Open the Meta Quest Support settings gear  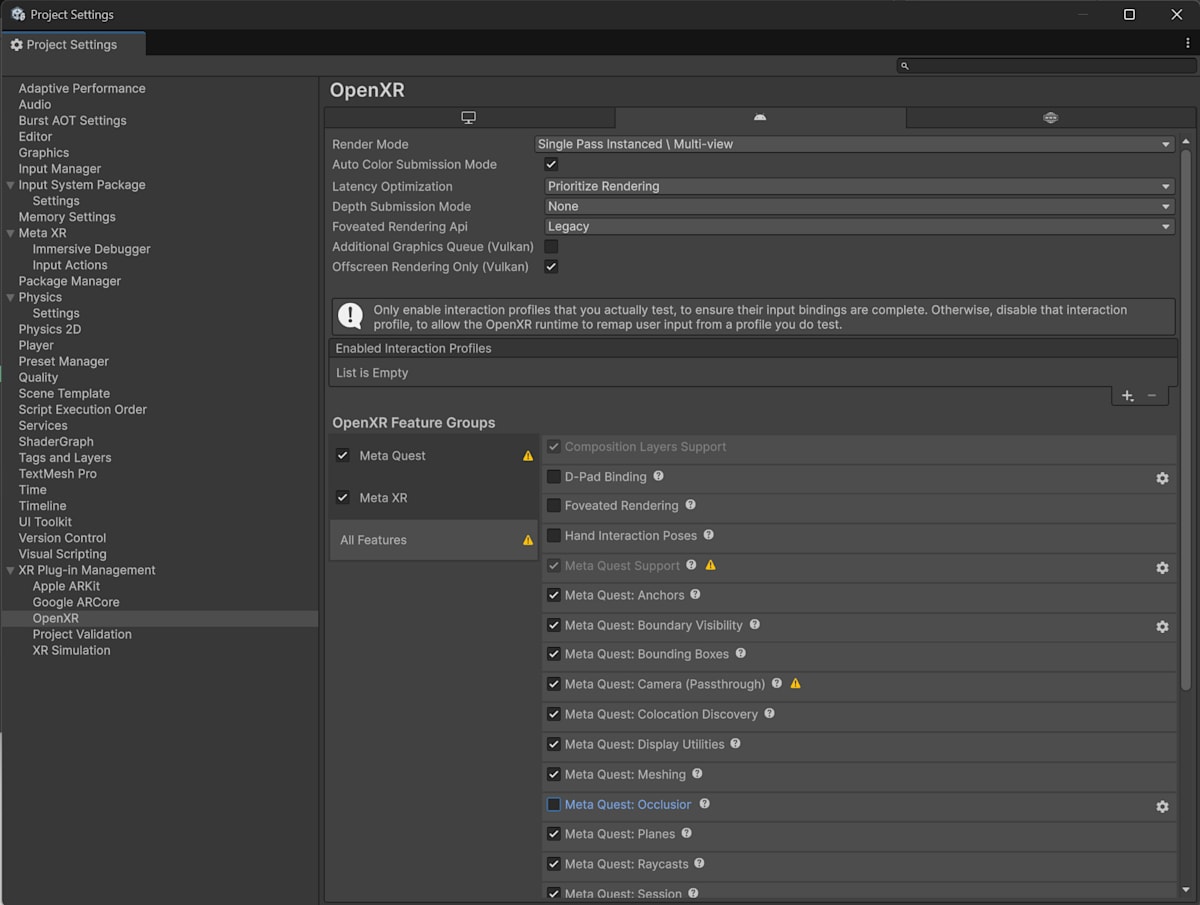click(1162, 567)
